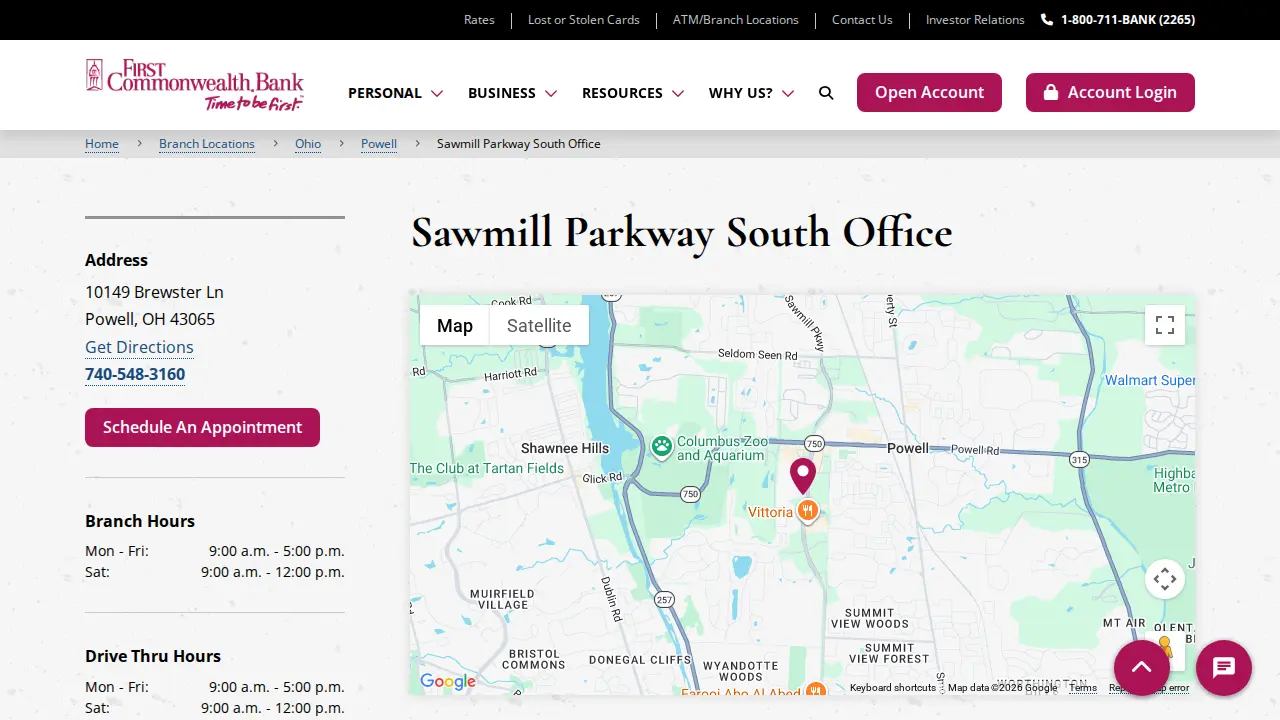Image resolution: width=1280 pixels, height=720 pixels.
Task: Click the Sawmill Parkway South Office heading
Action: 682,232
